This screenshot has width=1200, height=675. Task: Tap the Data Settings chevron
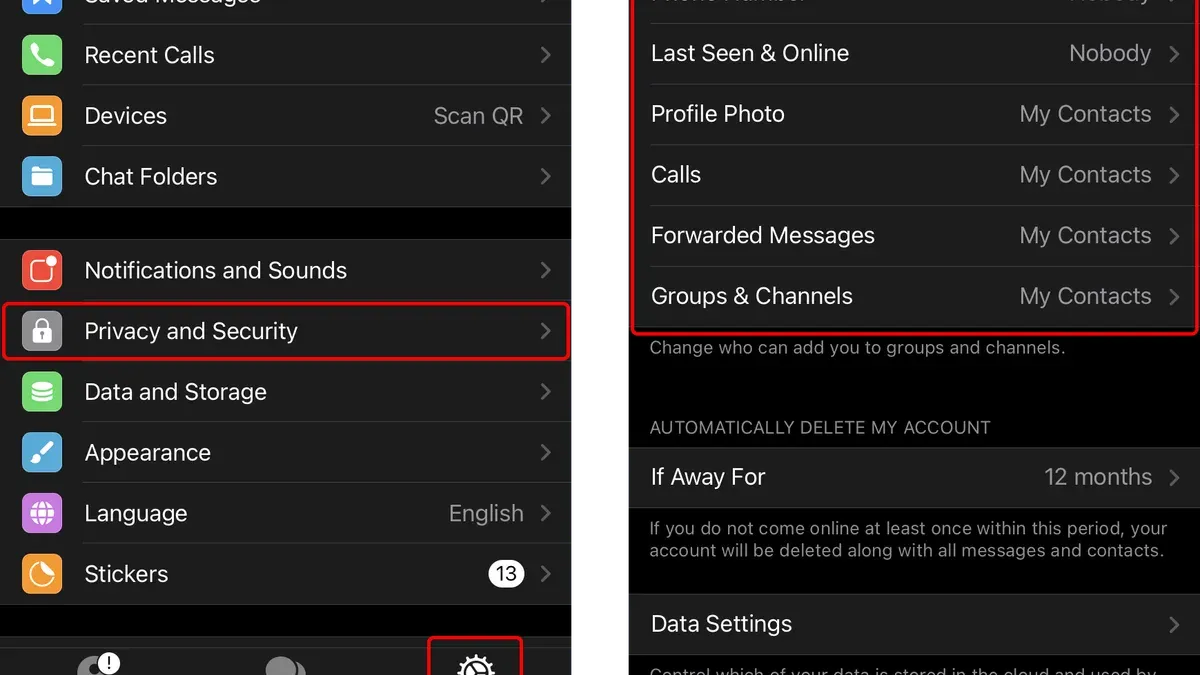(1175, 624)
